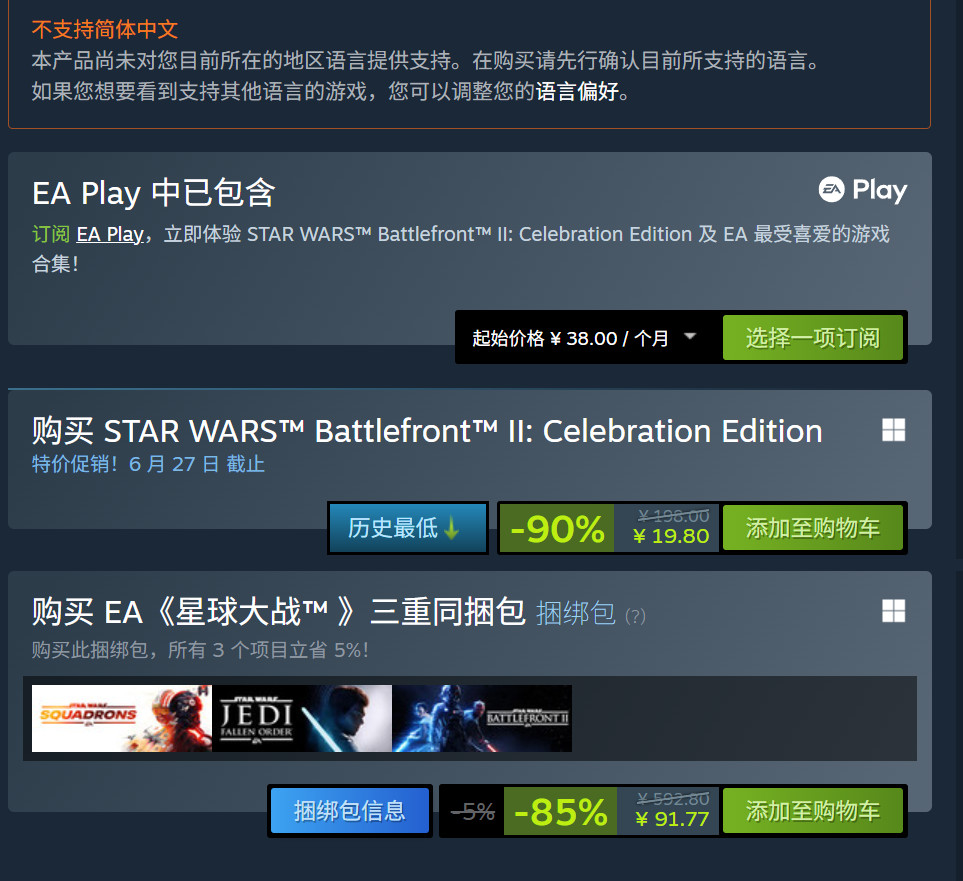
Task: Click the Battlefront II bundle thumbnail
Action: pos(482,718)
